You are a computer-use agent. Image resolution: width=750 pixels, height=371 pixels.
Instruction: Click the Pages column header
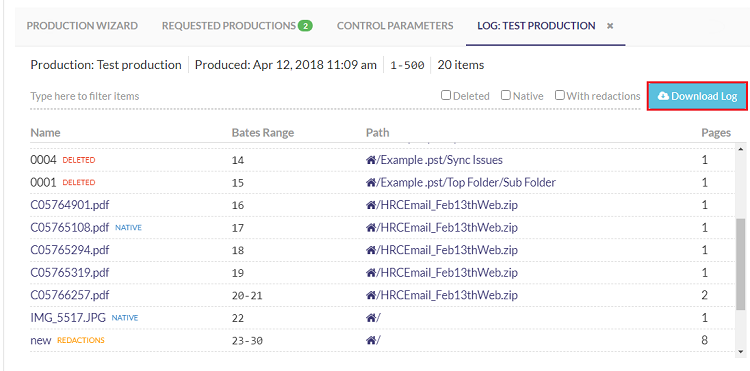(x=716, y=132)
